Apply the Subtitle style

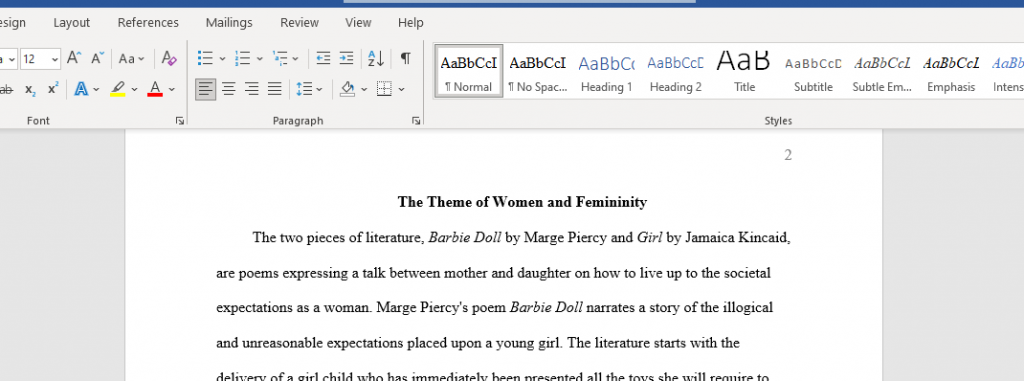point(813,71)
